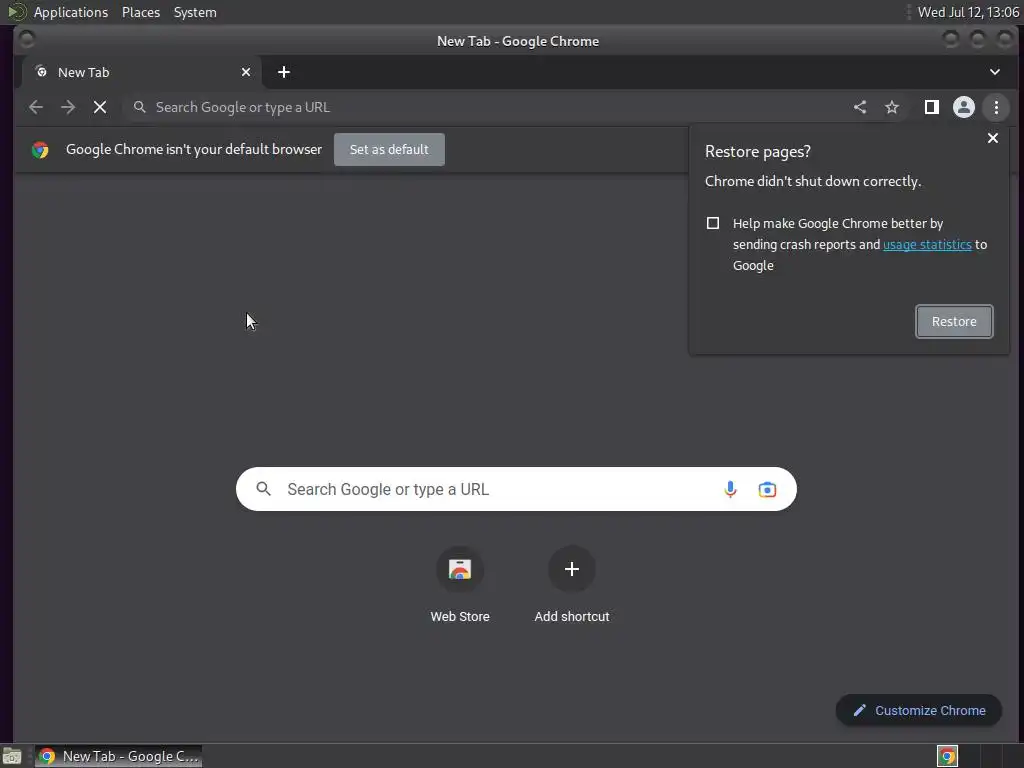Click the search magnifier in address bar
Image resolution: width=1024 pixels, height=768 pixels.
(140, 107)
